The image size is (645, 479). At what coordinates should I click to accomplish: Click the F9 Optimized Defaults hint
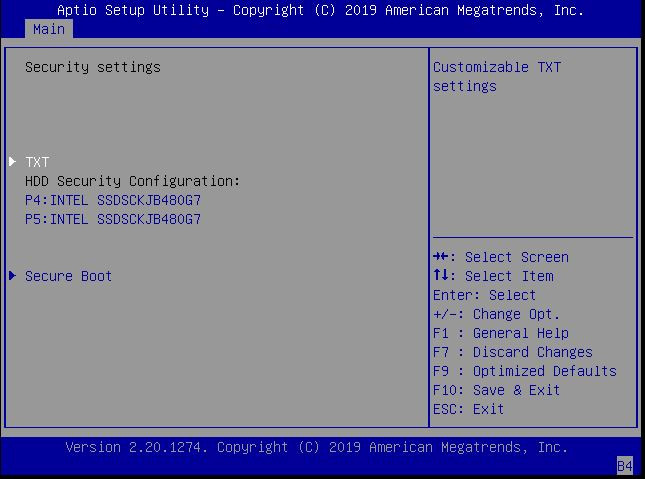525,371
